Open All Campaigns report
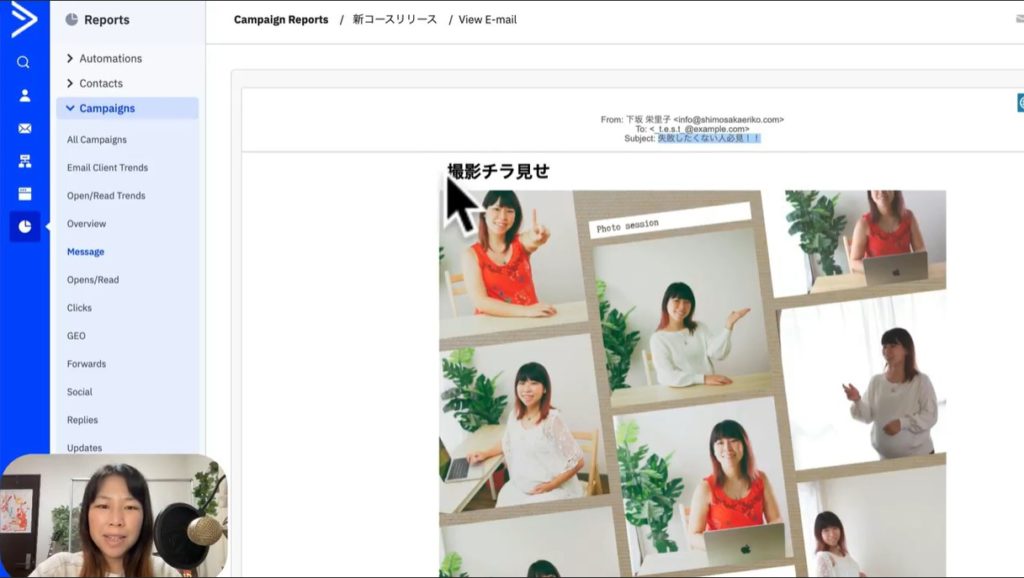Image resolution: width=1024 pixels, height=578 pixels. click(97, 140)
